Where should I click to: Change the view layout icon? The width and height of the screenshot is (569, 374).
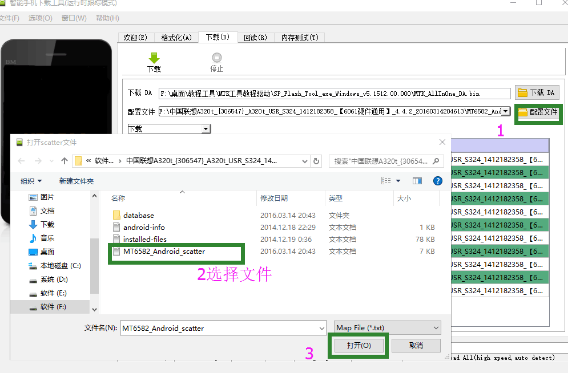[386, 180]
